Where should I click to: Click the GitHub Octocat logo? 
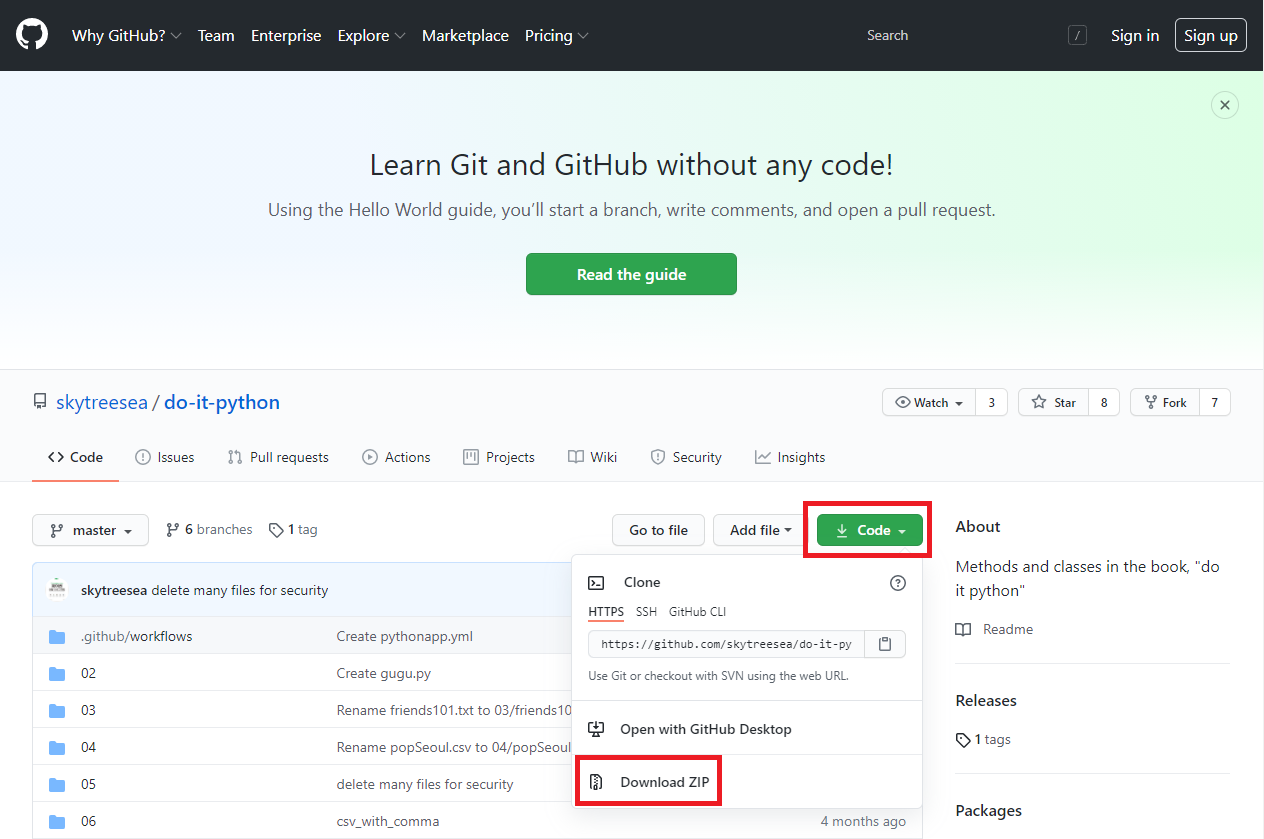tap(32, 35)
